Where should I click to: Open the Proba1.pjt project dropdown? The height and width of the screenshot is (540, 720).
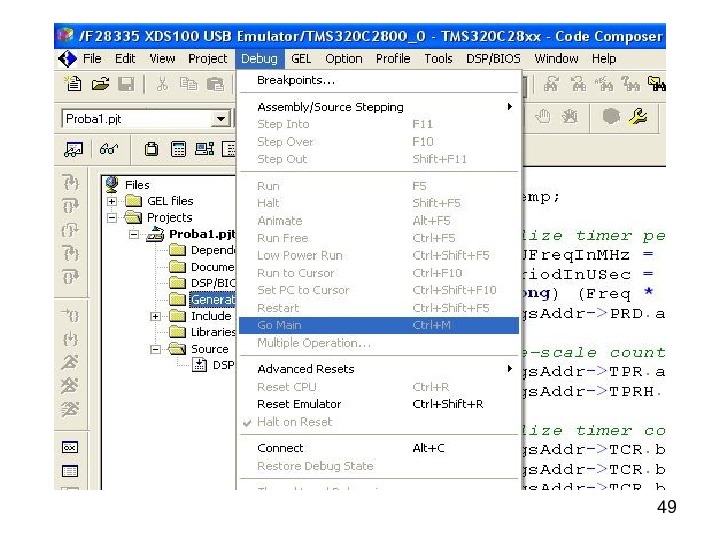coord(221,119)
